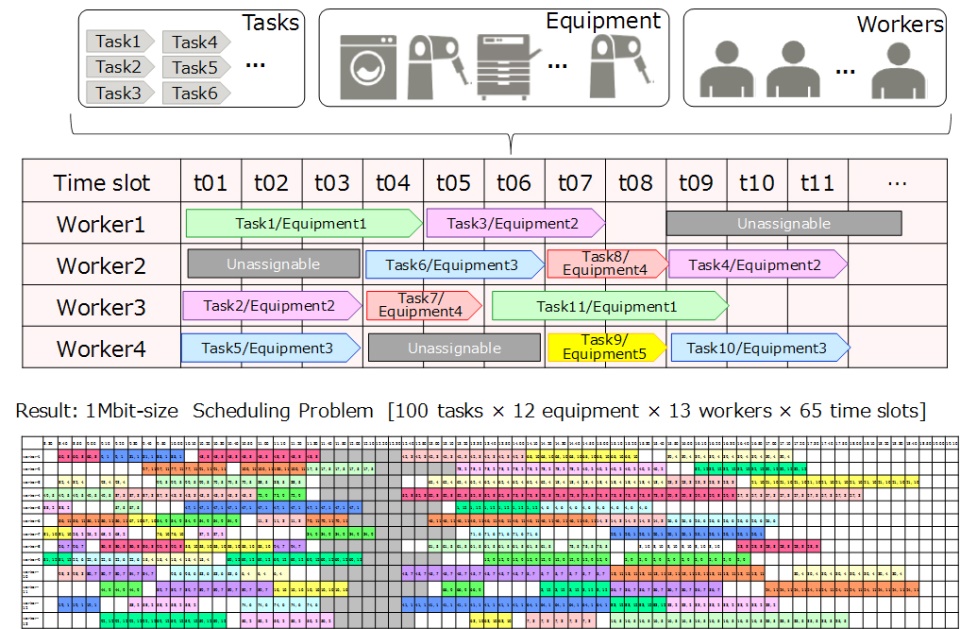Image resolution: width=960 pixels, height=629 pixels.
Task: Select the robot arm beside the washing machine
Action: pos(432,62)
